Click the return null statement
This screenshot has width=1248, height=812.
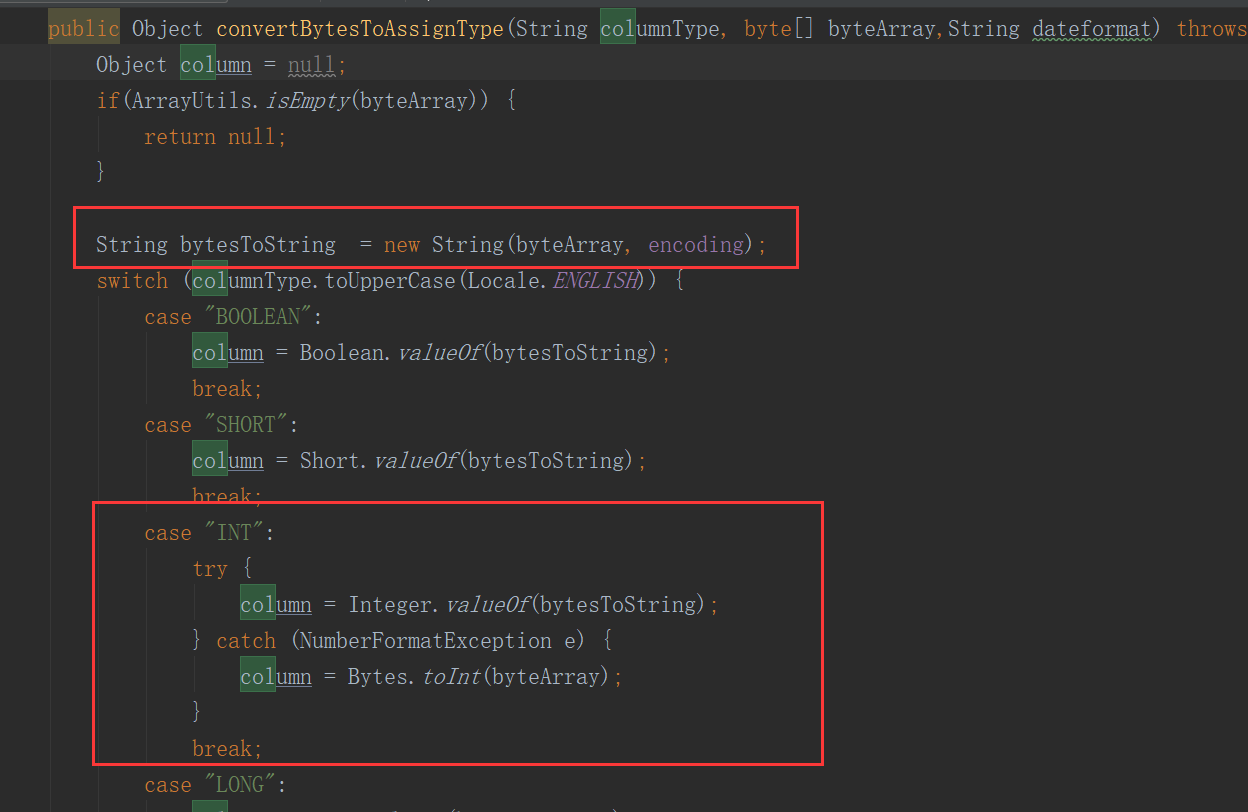click(x=215, y=136)
